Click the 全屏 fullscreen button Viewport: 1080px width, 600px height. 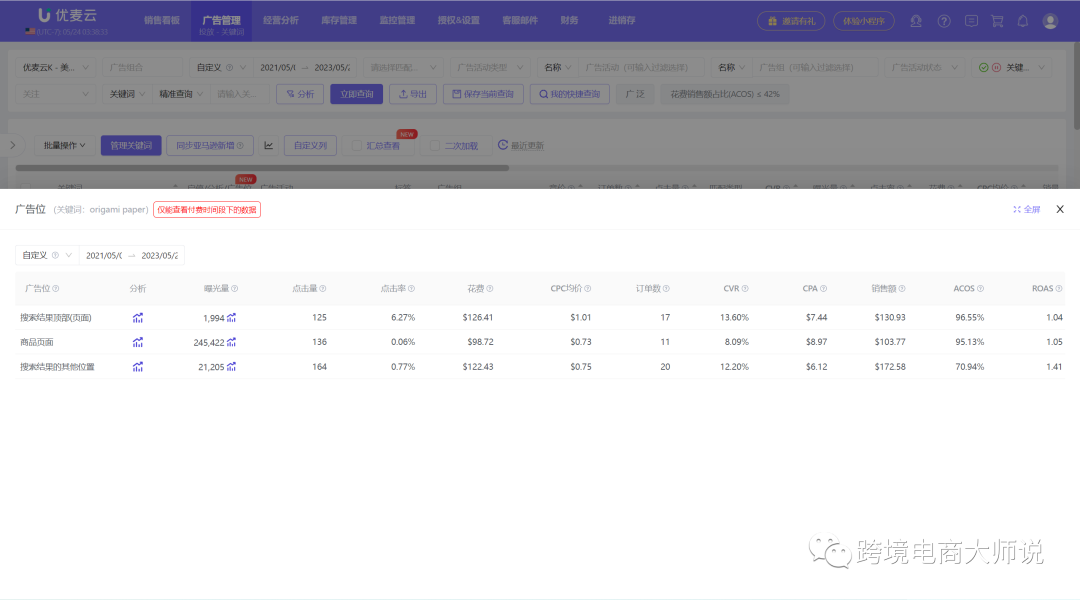coord(1027,209)
